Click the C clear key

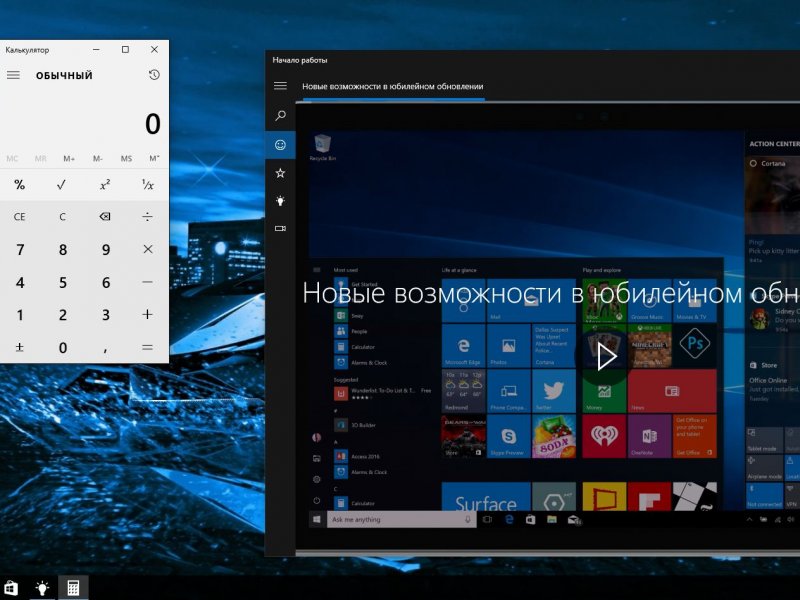62,217
